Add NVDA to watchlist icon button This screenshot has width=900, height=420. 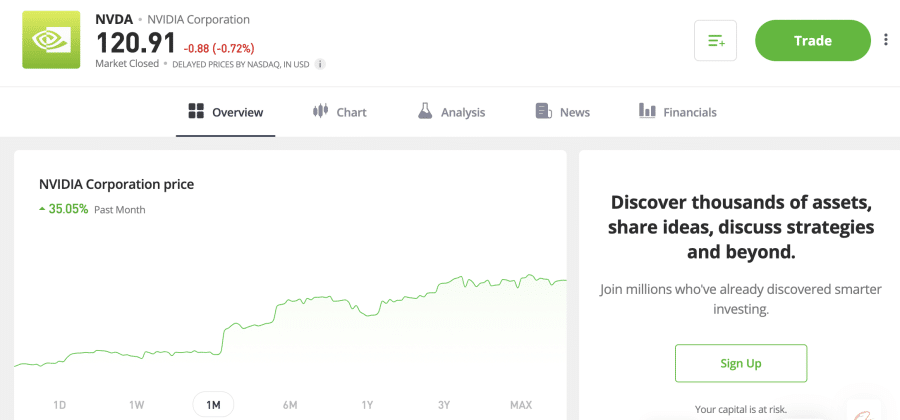tap(715, 41)
